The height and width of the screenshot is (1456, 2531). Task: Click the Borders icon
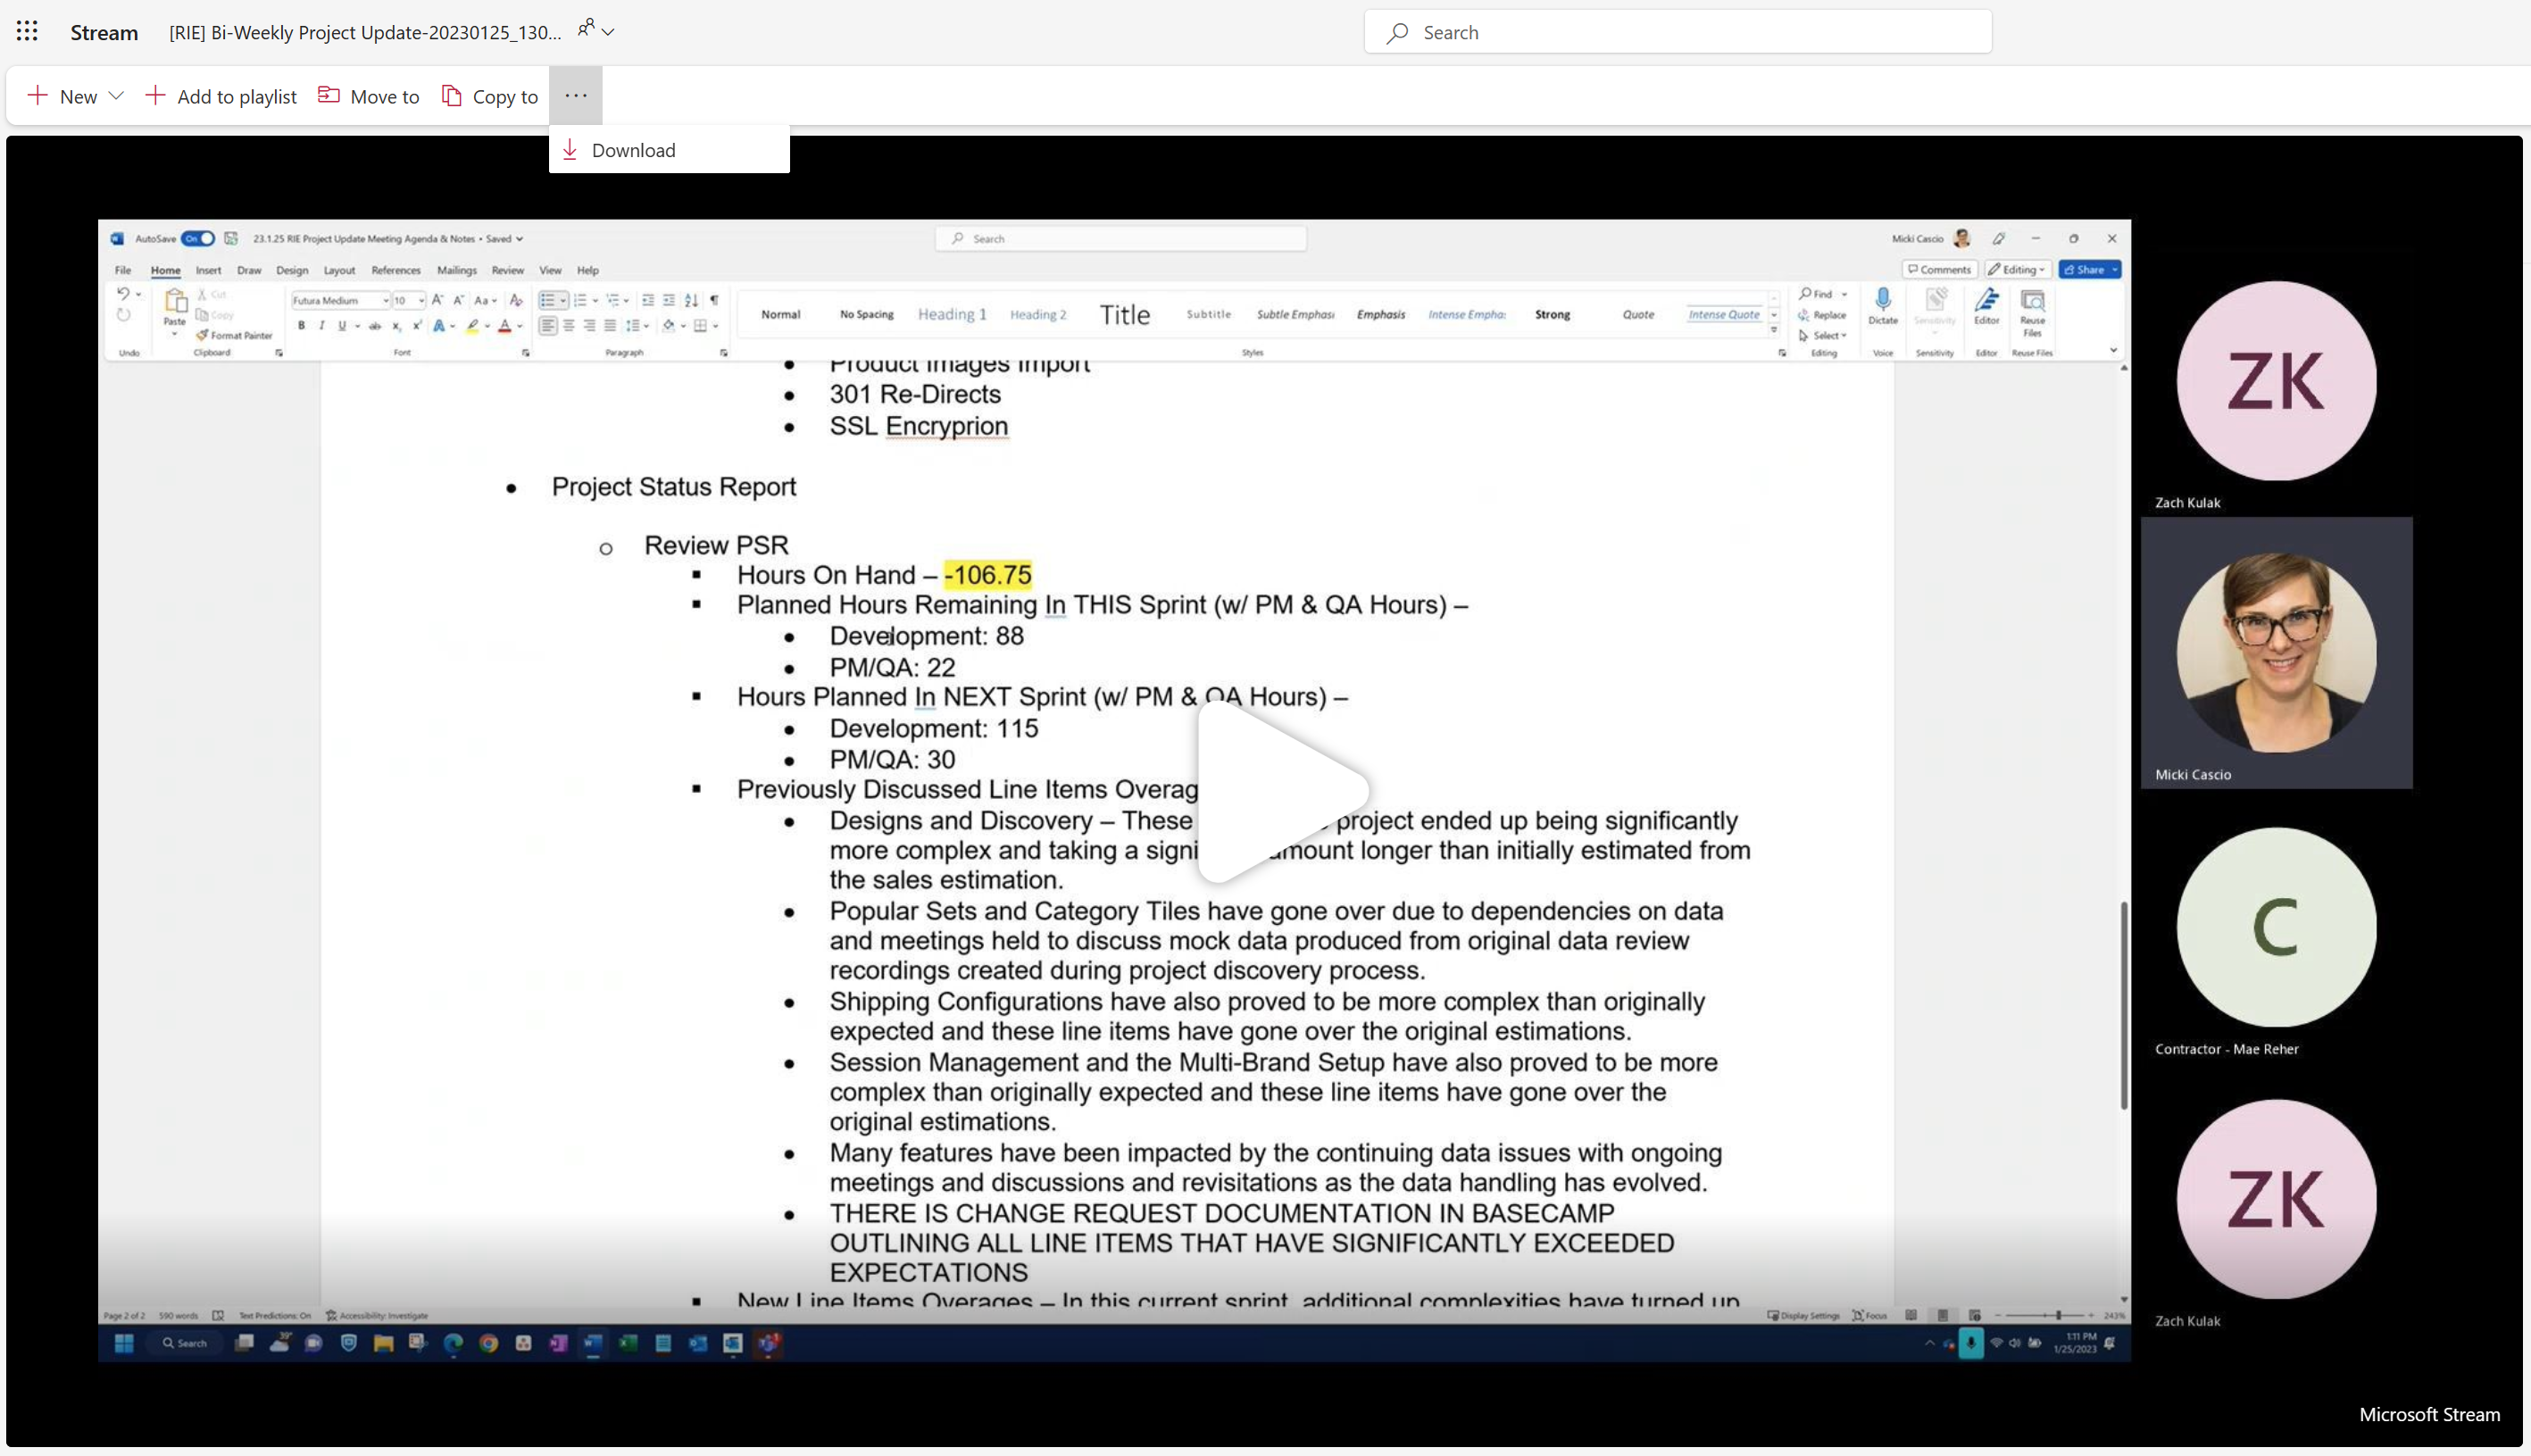[x=701, y=326]
